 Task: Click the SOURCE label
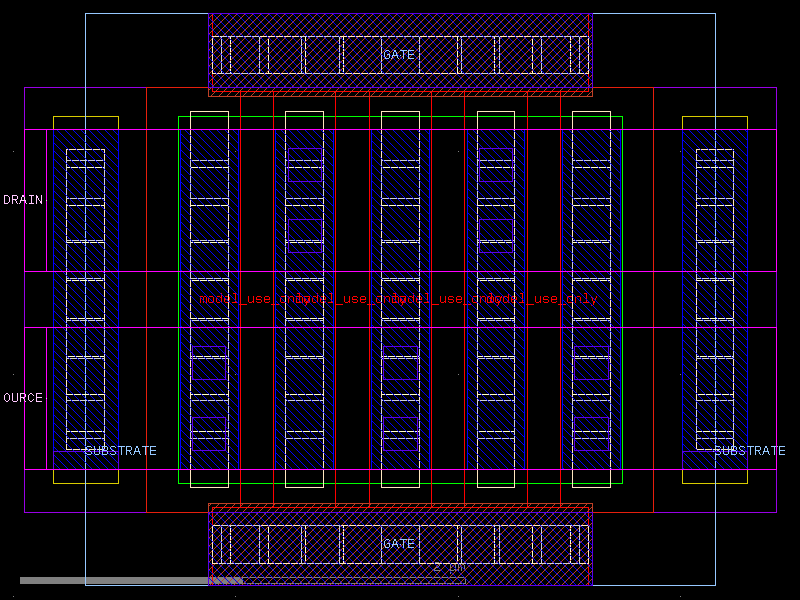click(x=20, y=396)
